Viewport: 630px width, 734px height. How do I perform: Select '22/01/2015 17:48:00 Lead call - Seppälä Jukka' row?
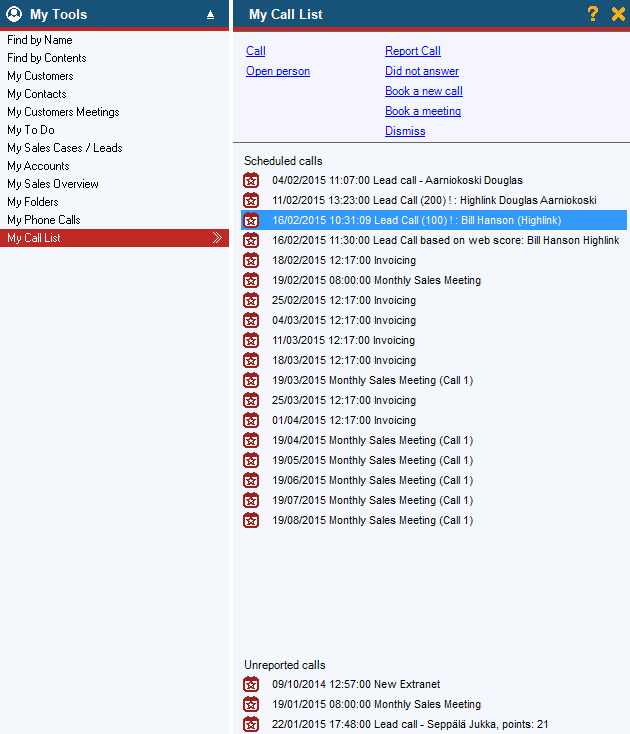[x=410, y=725]
